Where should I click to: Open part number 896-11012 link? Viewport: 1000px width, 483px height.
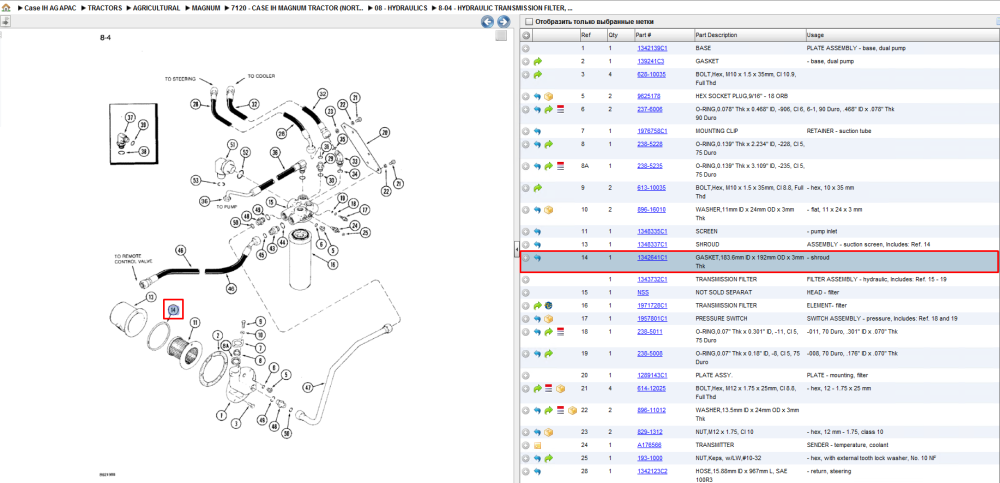click(x=651, y=410)
